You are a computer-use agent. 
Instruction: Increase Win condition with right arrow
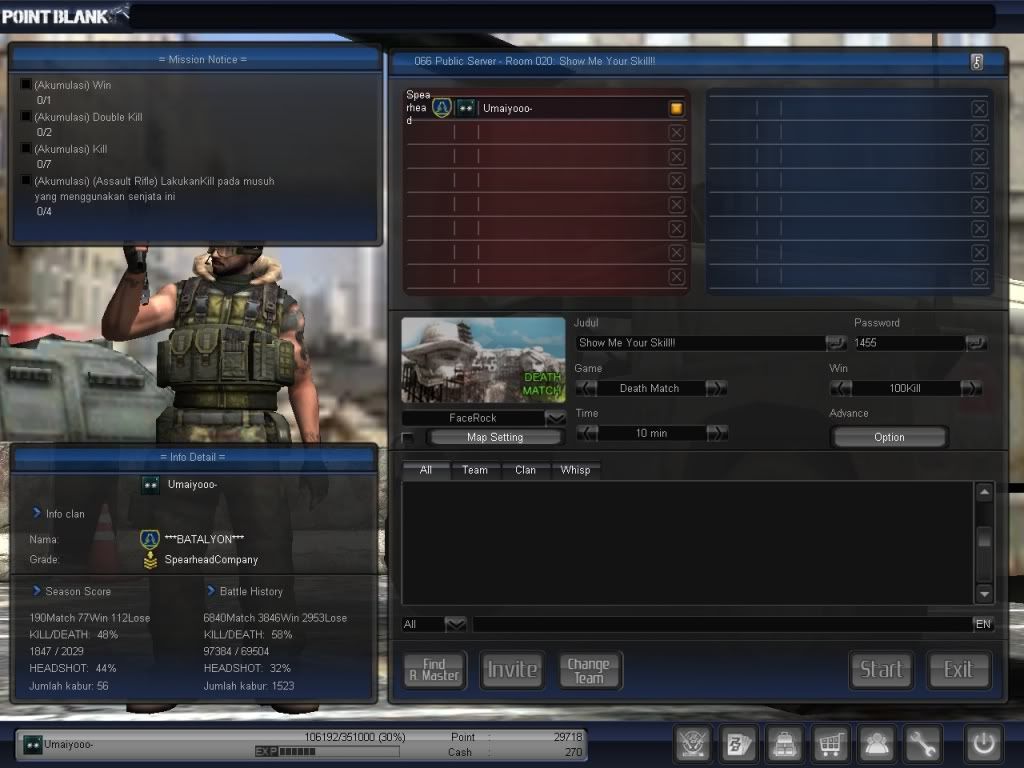coord(970,388)
